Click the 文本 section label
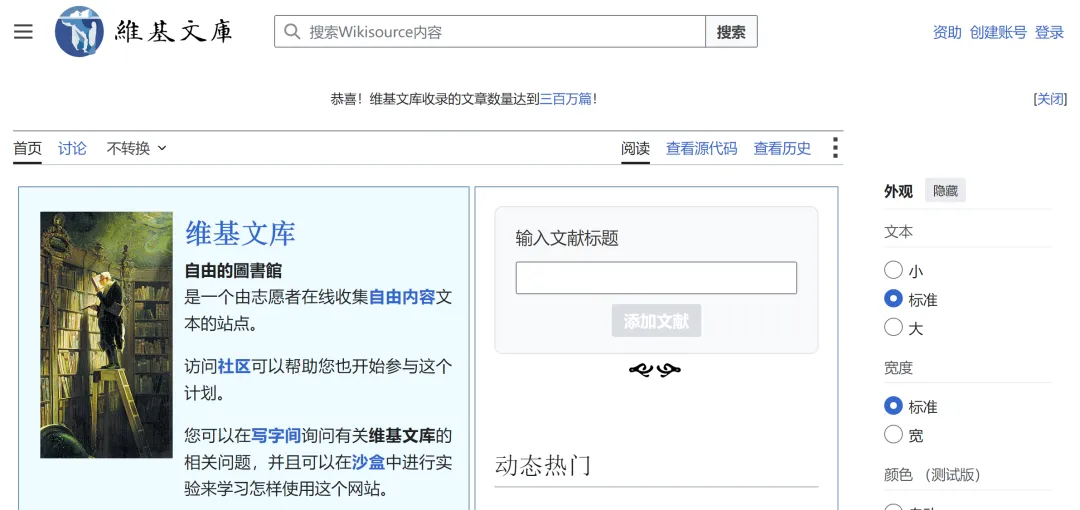Image resolution: width=1080 pixels, height=510 pixels. (x=898, y=232)
